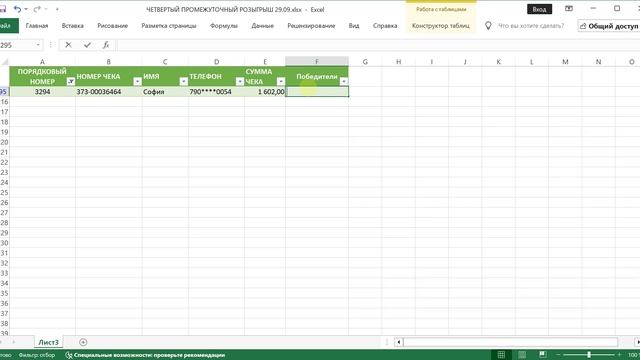Switch to Normal view icon

click(501, 355)
